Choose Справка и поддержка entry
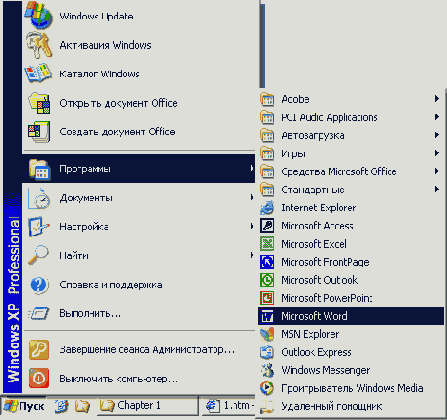This screenshot has width=447, height=420. 139,285
